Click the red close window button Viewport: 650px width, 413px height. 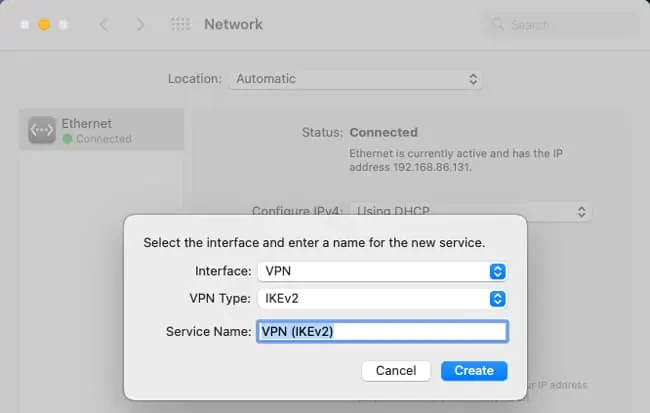pos(22,24)
